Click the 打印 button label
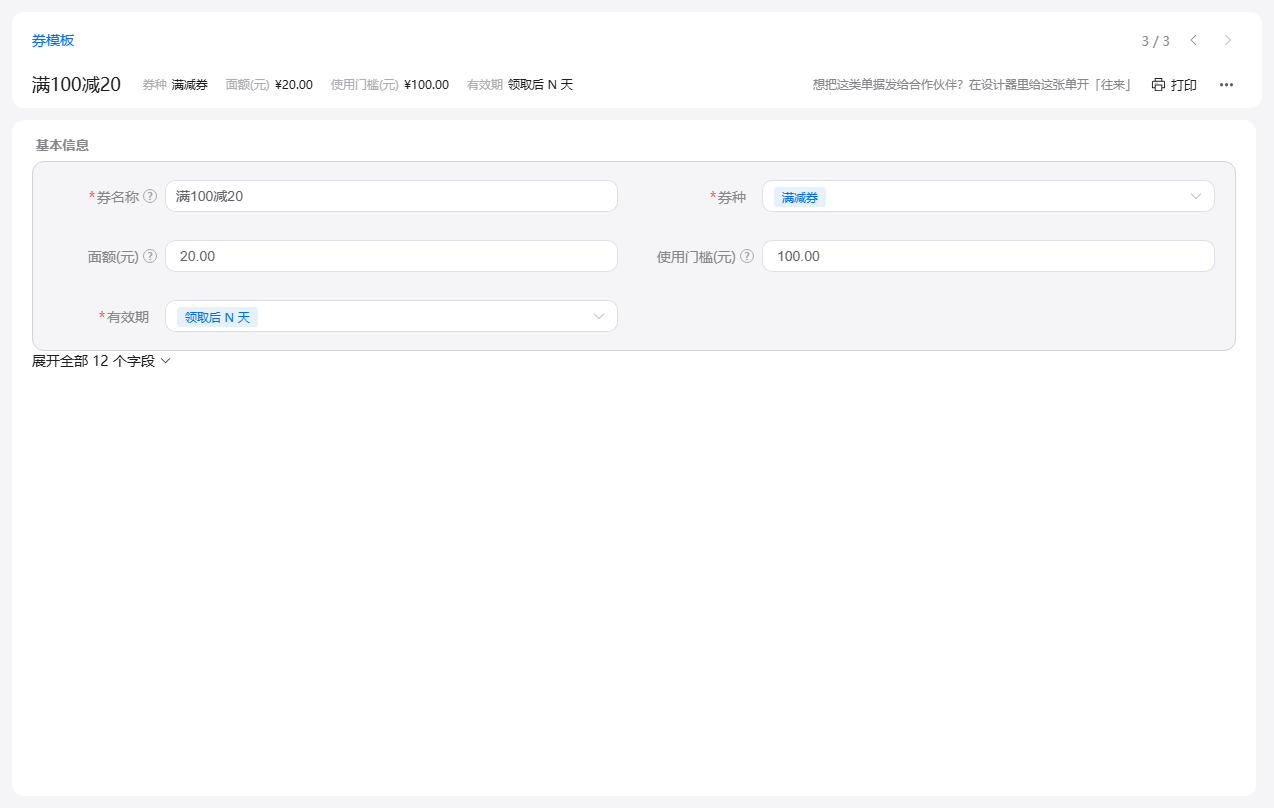The width and height of the screenshot is (1274, 808). tap(1184, 85)
